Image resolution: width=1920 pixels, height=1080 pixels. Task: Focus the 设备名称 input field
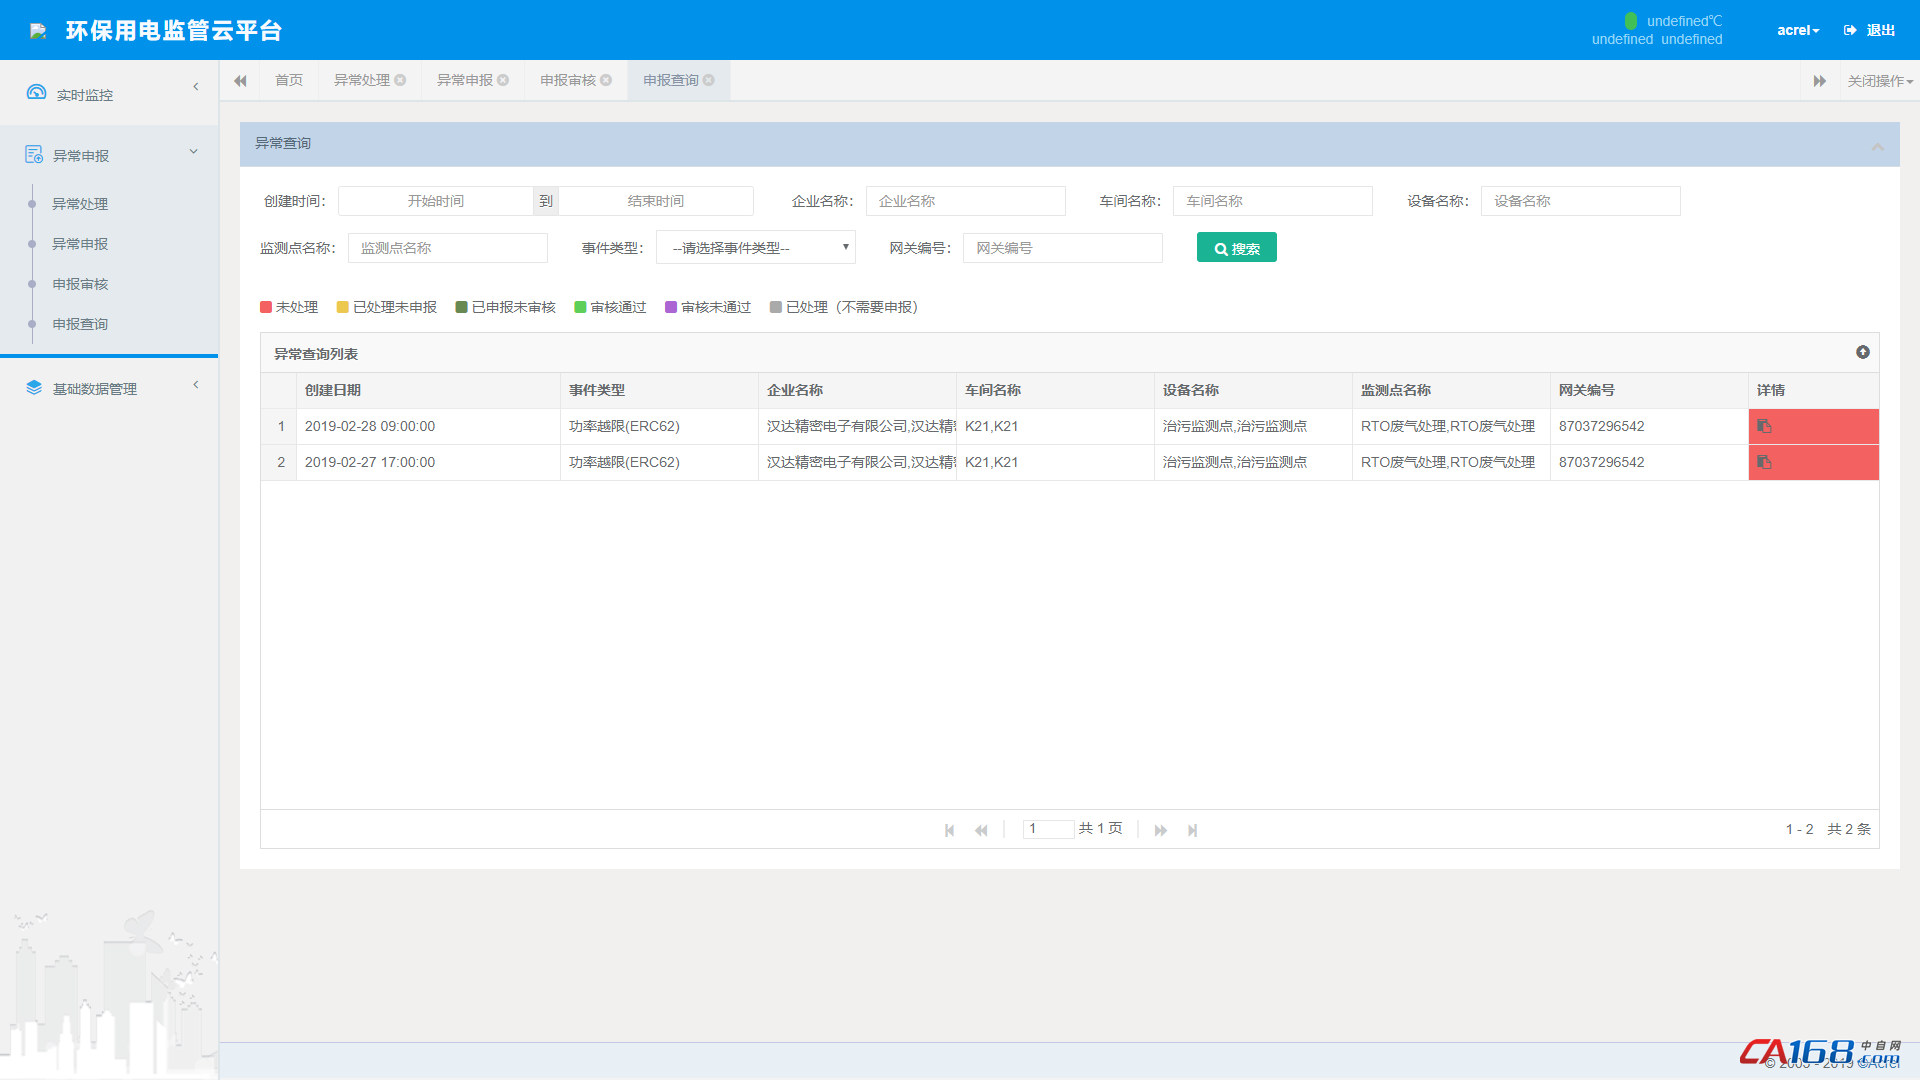click(1581, 201)
